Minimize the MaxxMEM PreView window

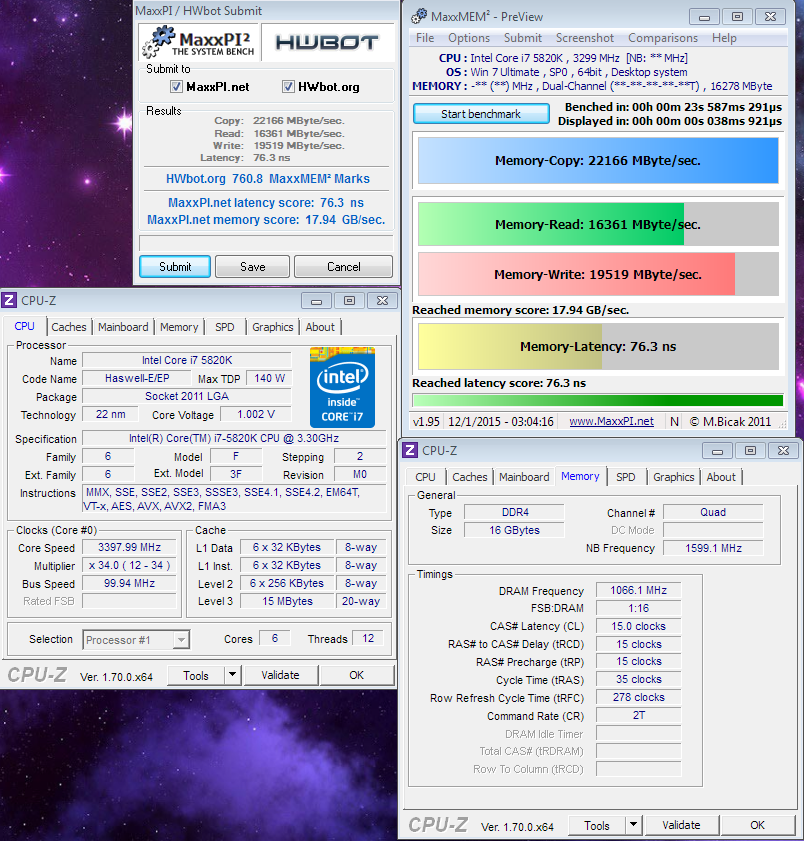pyautogui.click(x=704, y=17)
